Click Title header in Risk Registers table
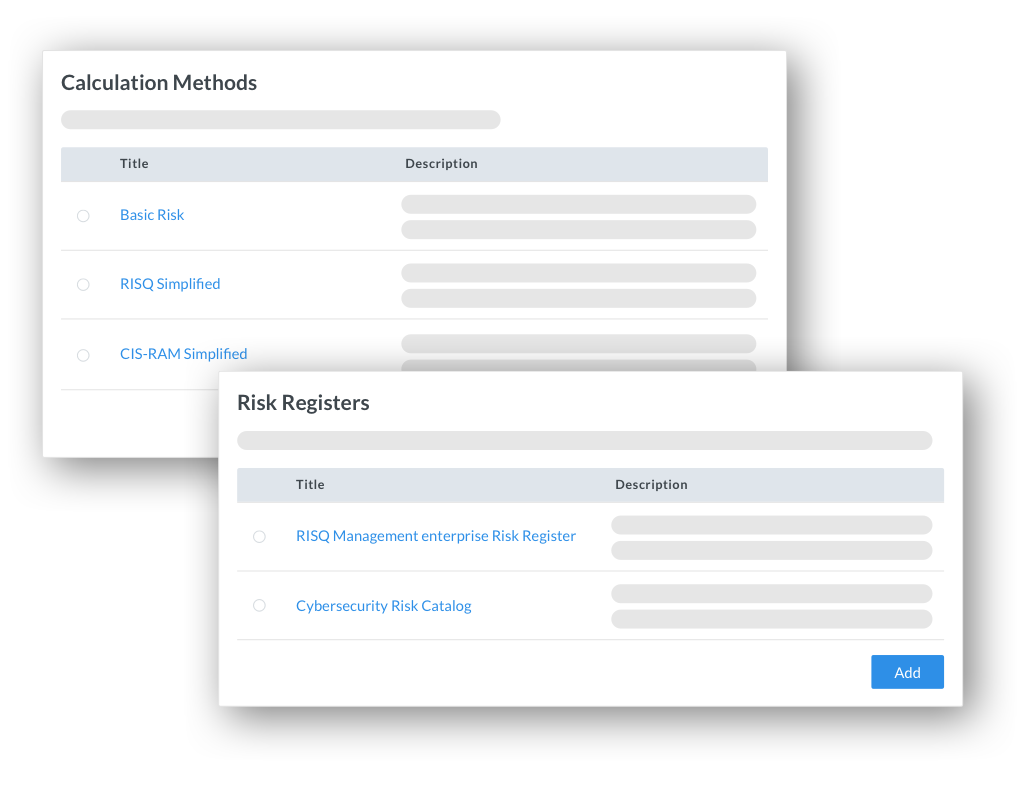The height and width of the screenshot is (800, 1018). tap(310, 484)
